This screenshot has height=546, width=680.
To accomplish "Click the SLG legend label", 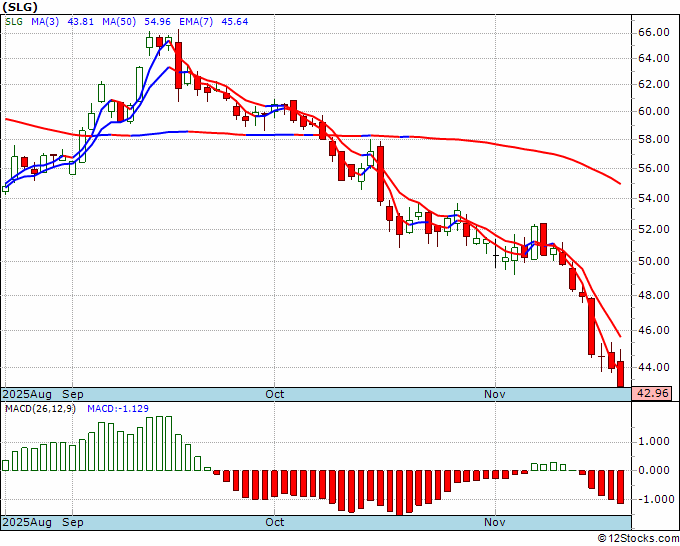I will [14, 21].
